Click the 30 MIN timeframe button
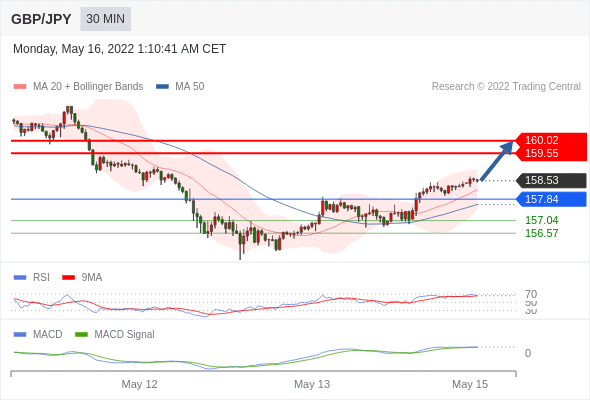 [105, 19]
